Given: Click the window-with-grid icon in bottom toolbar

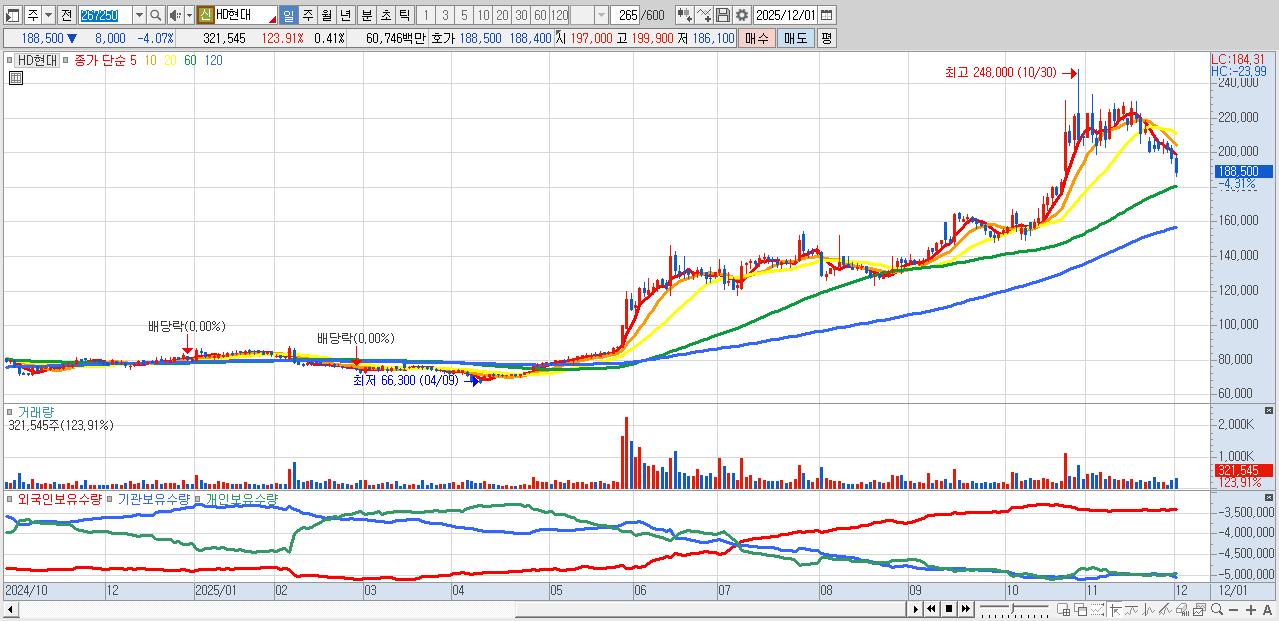Looking at the screenshot, I should coord(1063,609).
